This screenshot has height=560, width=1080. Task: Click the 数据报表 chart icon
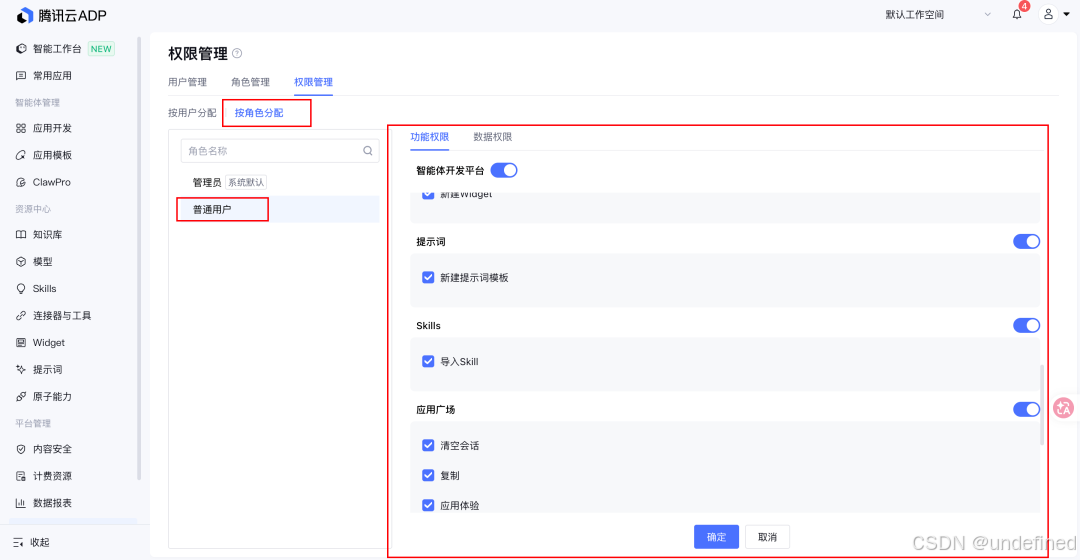pos(21,503)
